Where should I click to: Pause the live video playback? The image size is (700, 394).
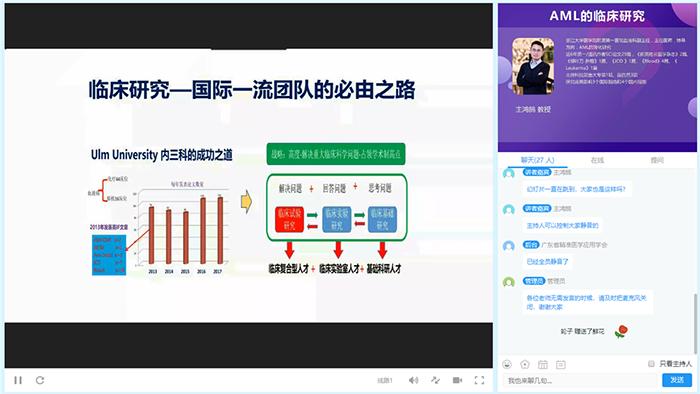pos(18,380)
